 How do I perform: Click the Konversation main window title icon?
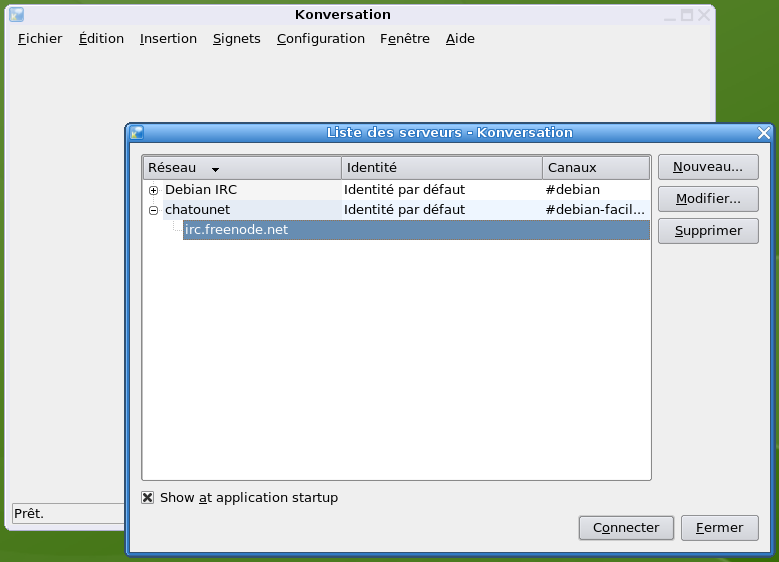tap(15, 15)
